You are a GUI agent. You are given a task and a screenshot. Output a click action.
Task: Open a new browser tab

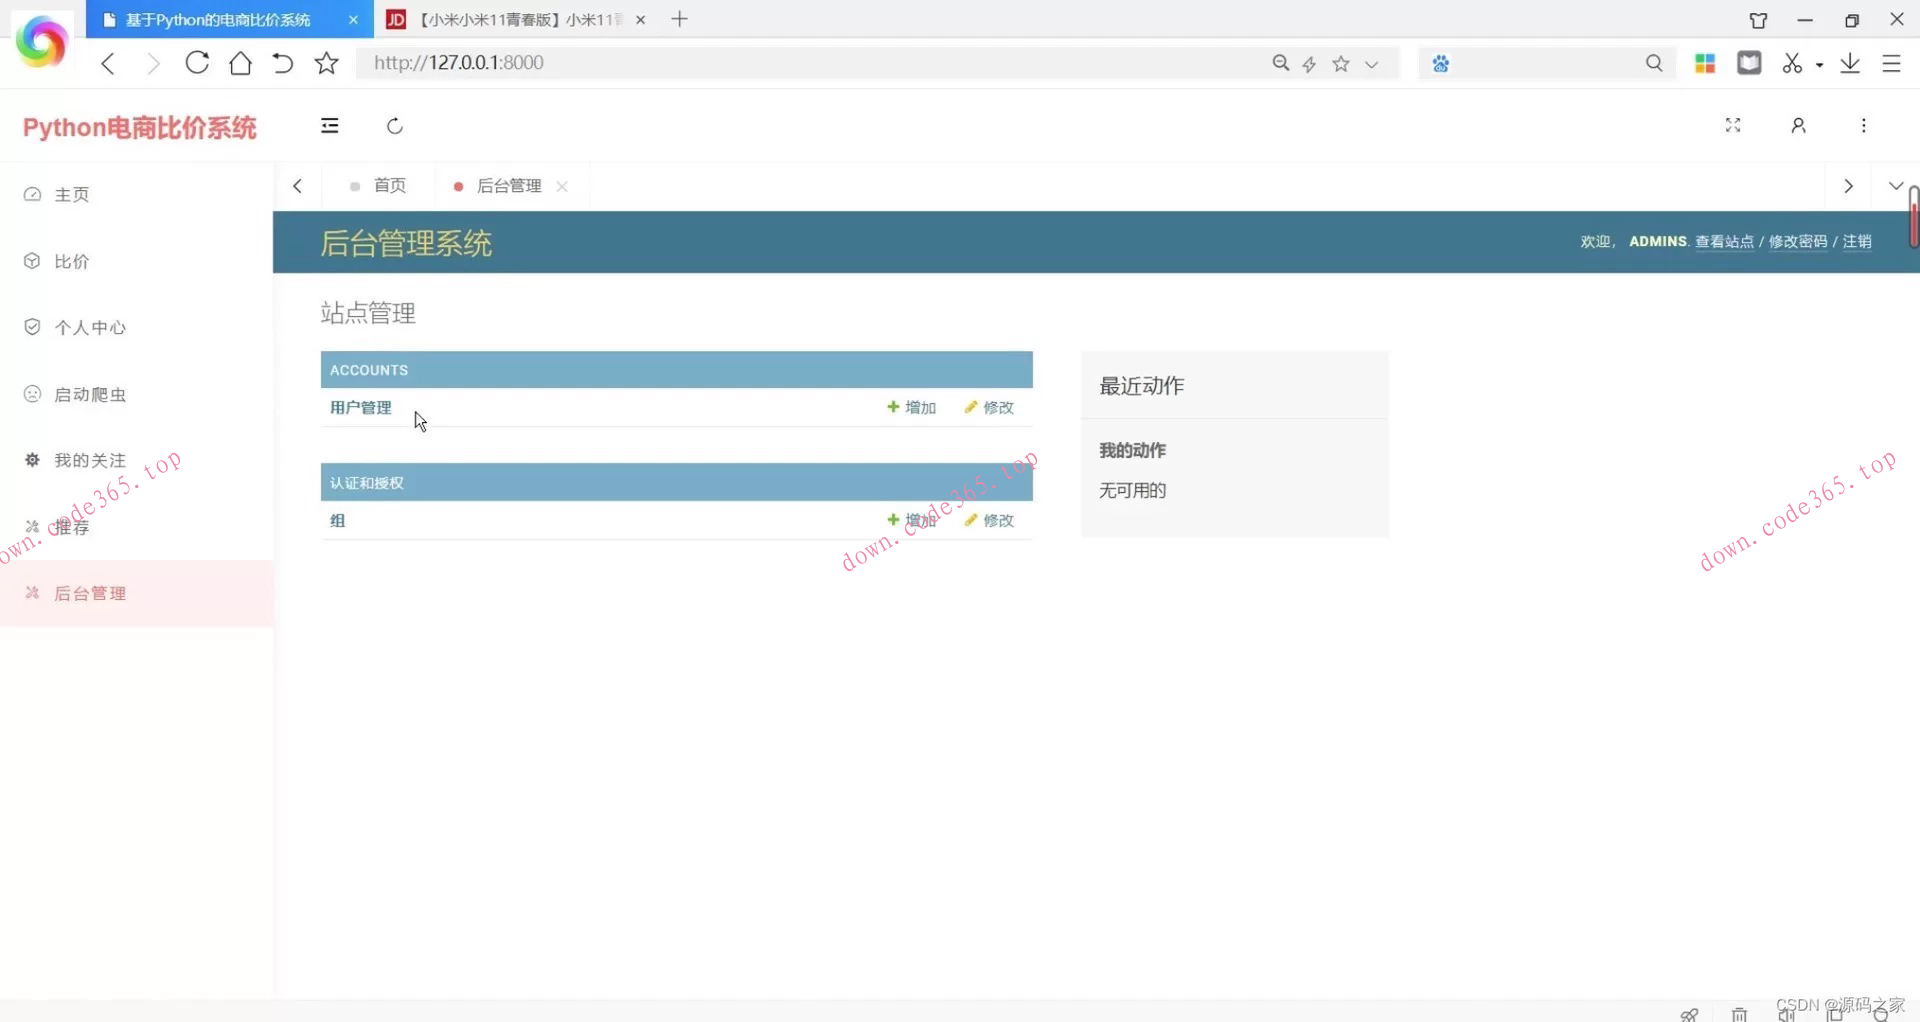click(679, 19)
